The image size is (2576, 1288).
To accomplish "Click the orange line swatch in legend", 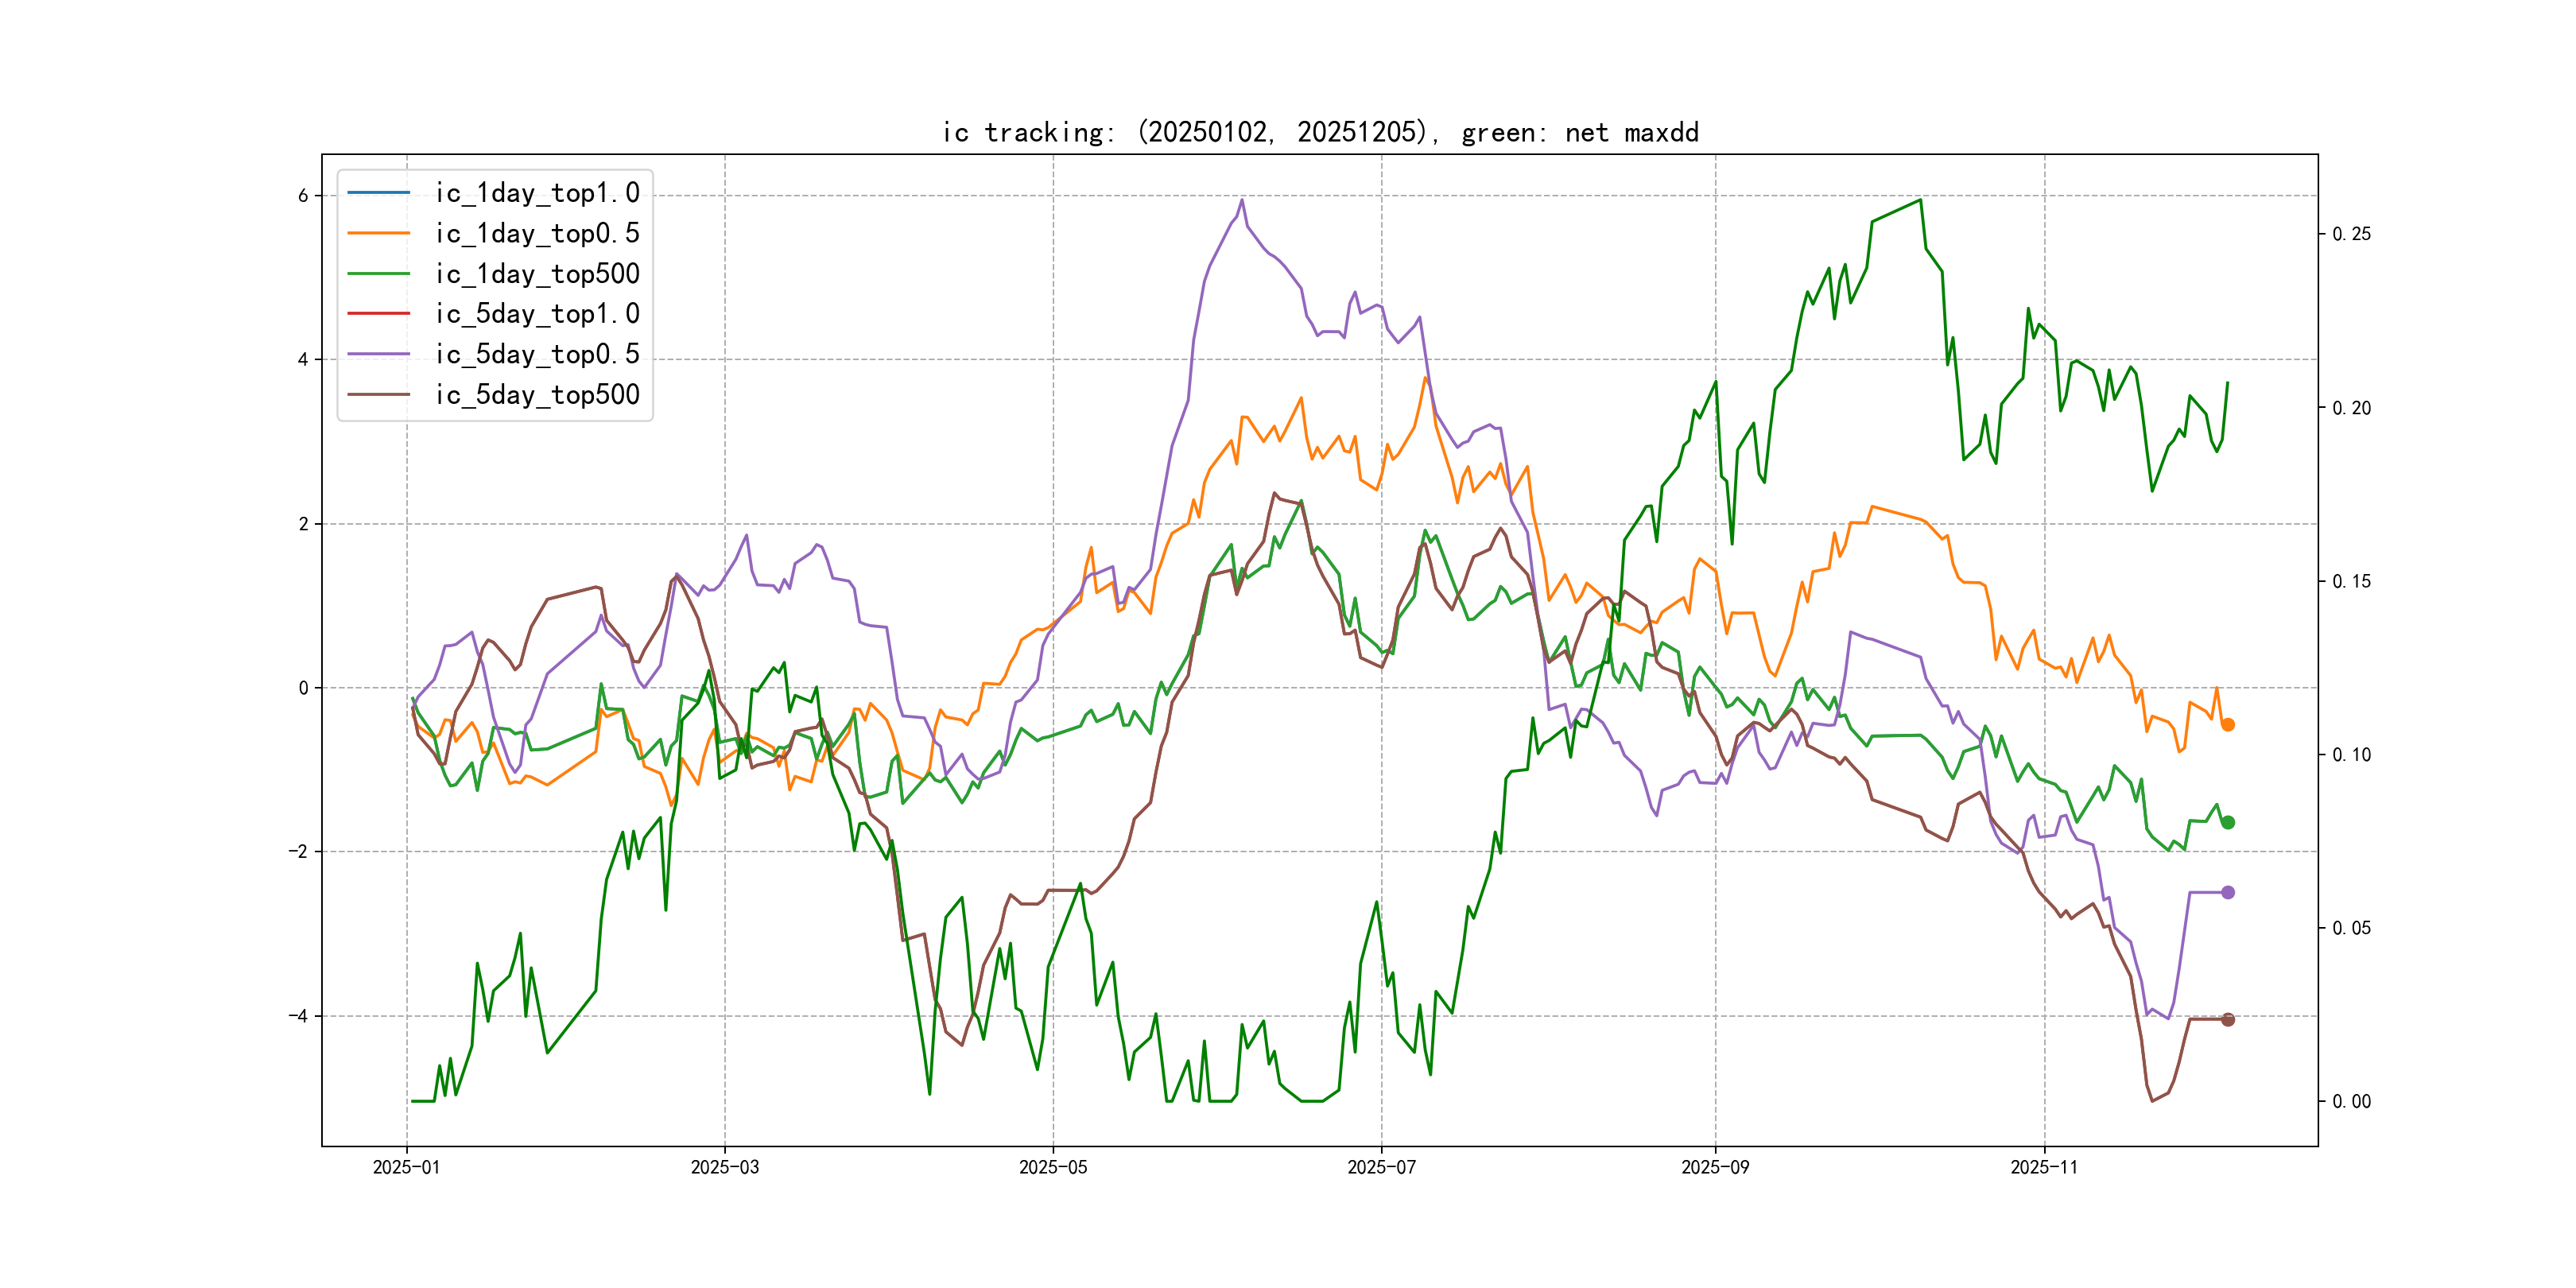I will [378, 233].
